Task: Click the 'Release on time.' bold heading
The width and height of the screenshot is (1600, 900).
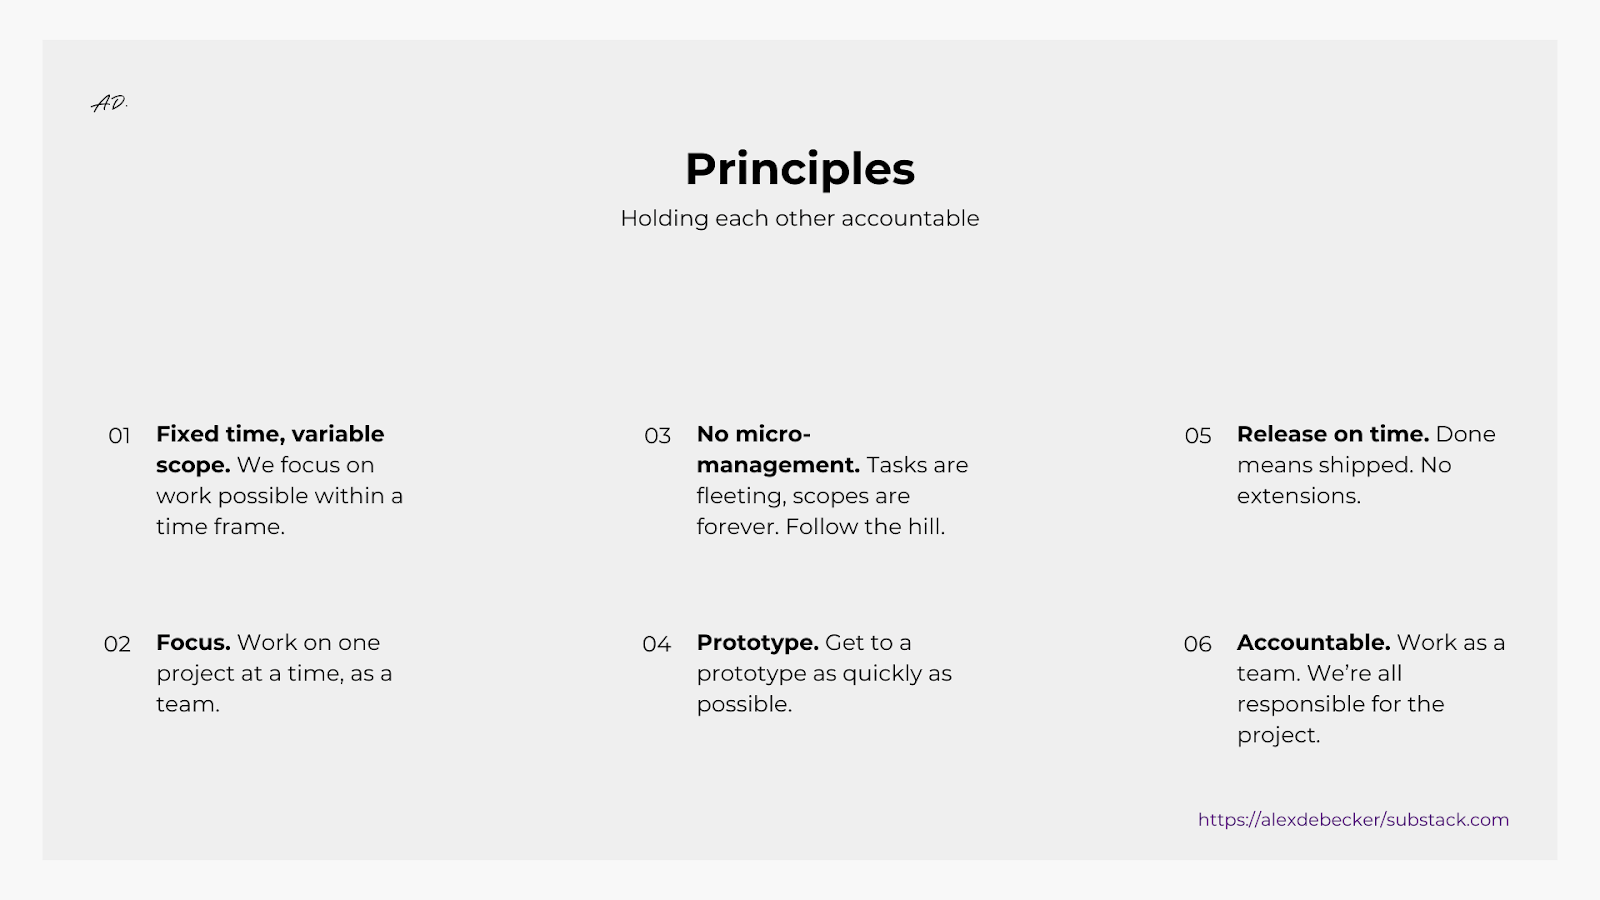Action: point(1332,434)
